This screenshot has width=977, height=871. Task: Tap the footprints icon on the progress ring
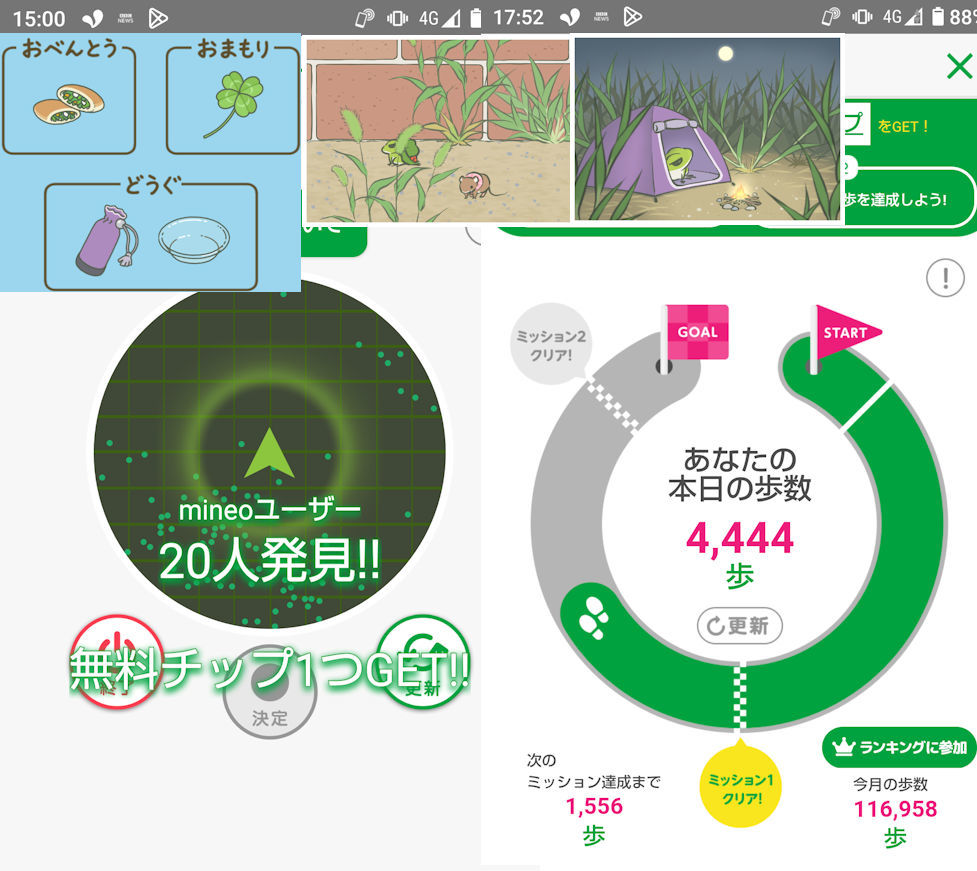click(593, 618)
